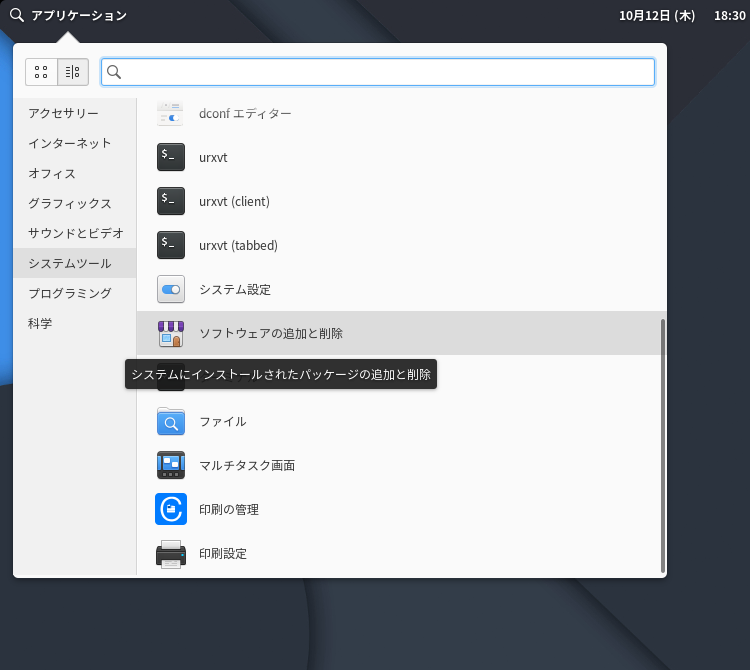Click the dconf エディター label
This screenshot has height=670, width=750.
[x=245, y=113]
